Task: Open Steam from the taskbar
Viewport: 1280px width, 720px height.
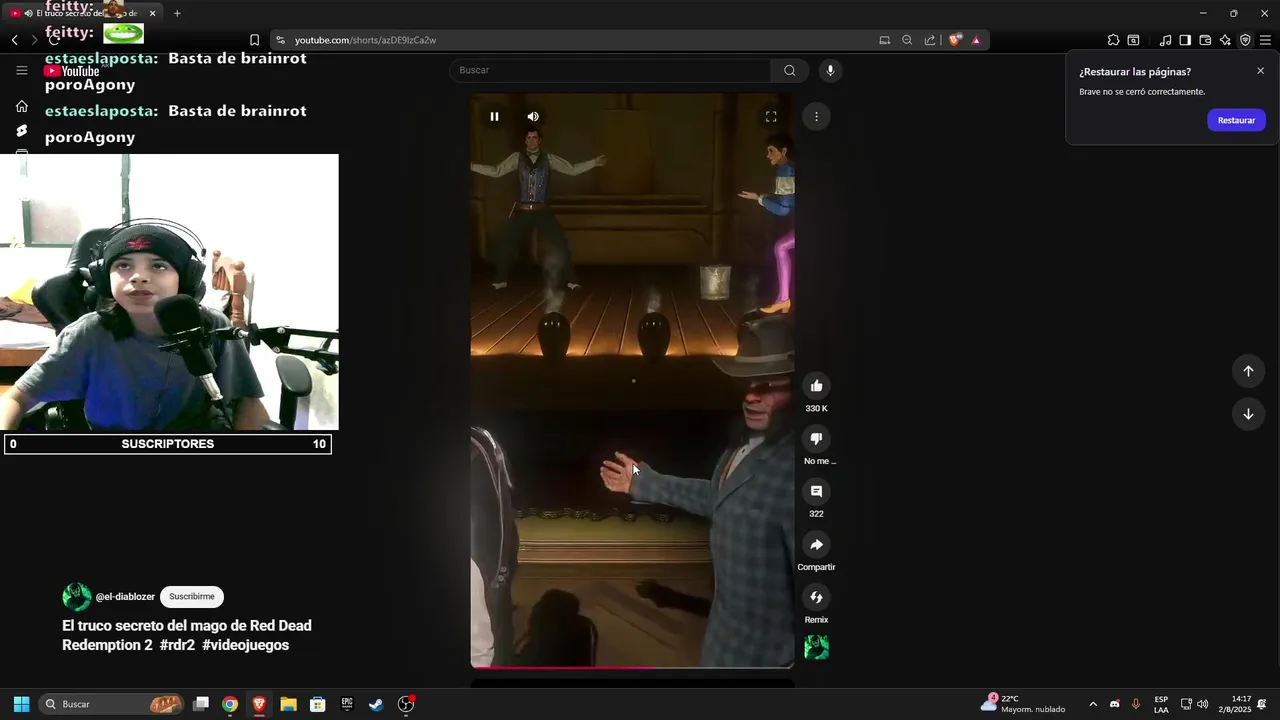Action: pyautogui.click(x=376, y=704)
